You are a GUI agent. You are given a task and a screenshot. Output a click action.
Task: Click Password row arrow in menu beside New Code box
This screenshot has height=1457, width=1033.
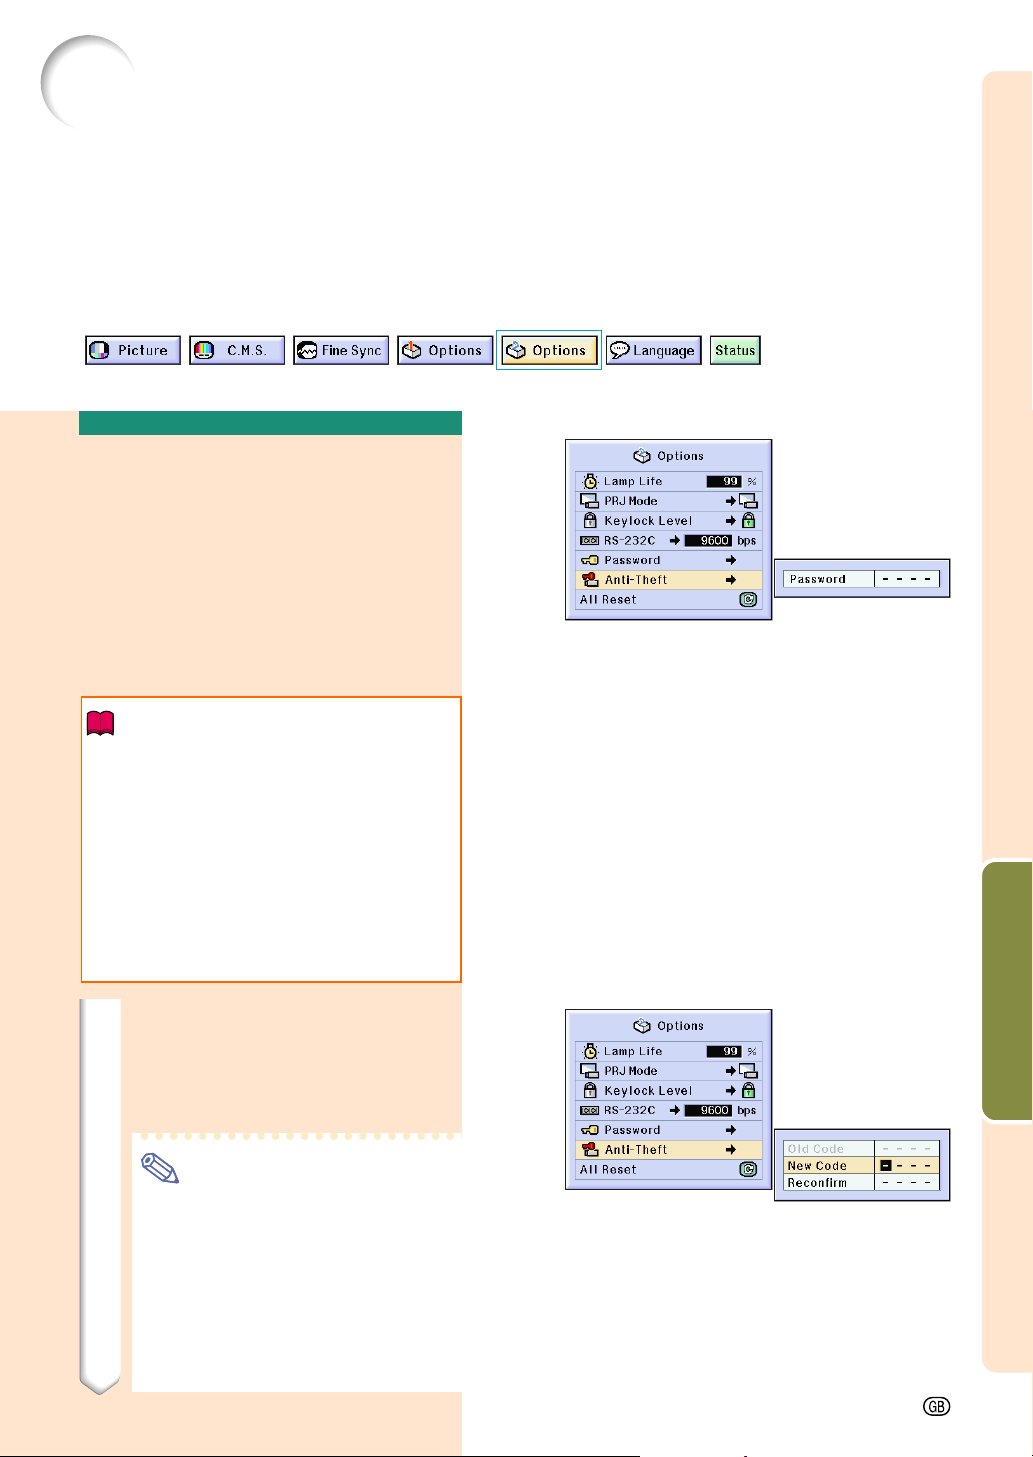tap(731, 1130)
